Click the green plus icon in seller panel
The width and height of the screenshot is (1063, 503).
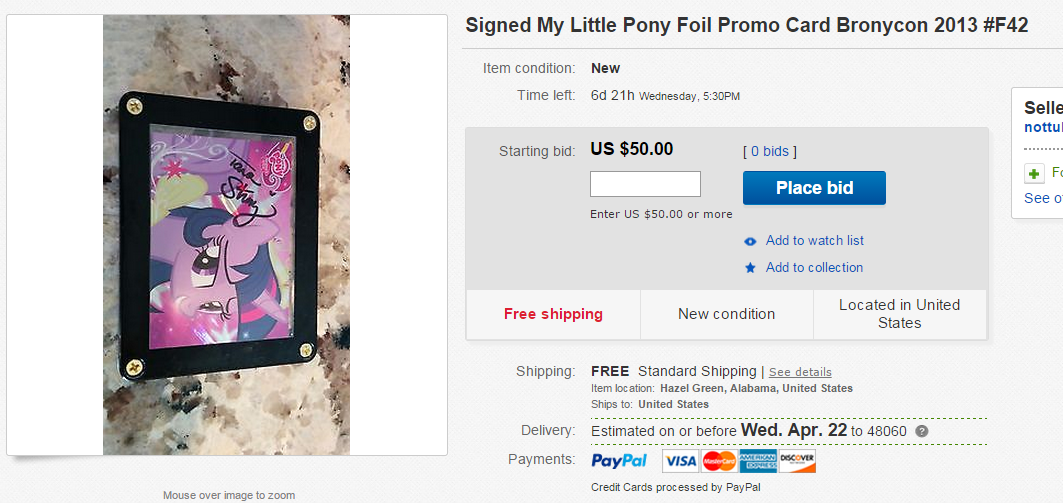coord(1034,174)
